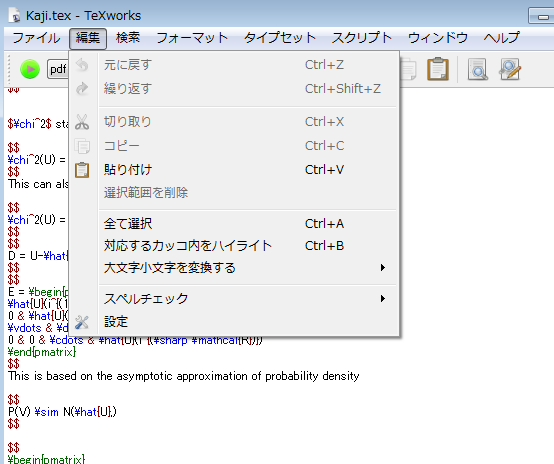This screenshot has width=554, height=464.
Task: Choose 全て選択 menu entry
Action: (234, 224)
